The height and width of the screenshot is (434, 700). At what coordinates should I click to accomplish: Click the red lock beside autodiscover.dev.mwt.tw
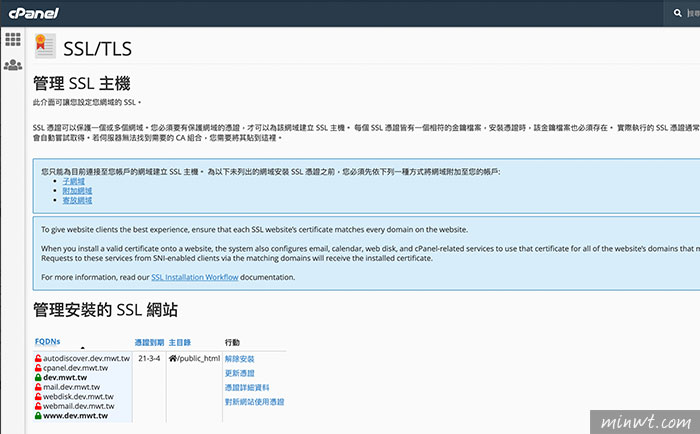(38, 358)
